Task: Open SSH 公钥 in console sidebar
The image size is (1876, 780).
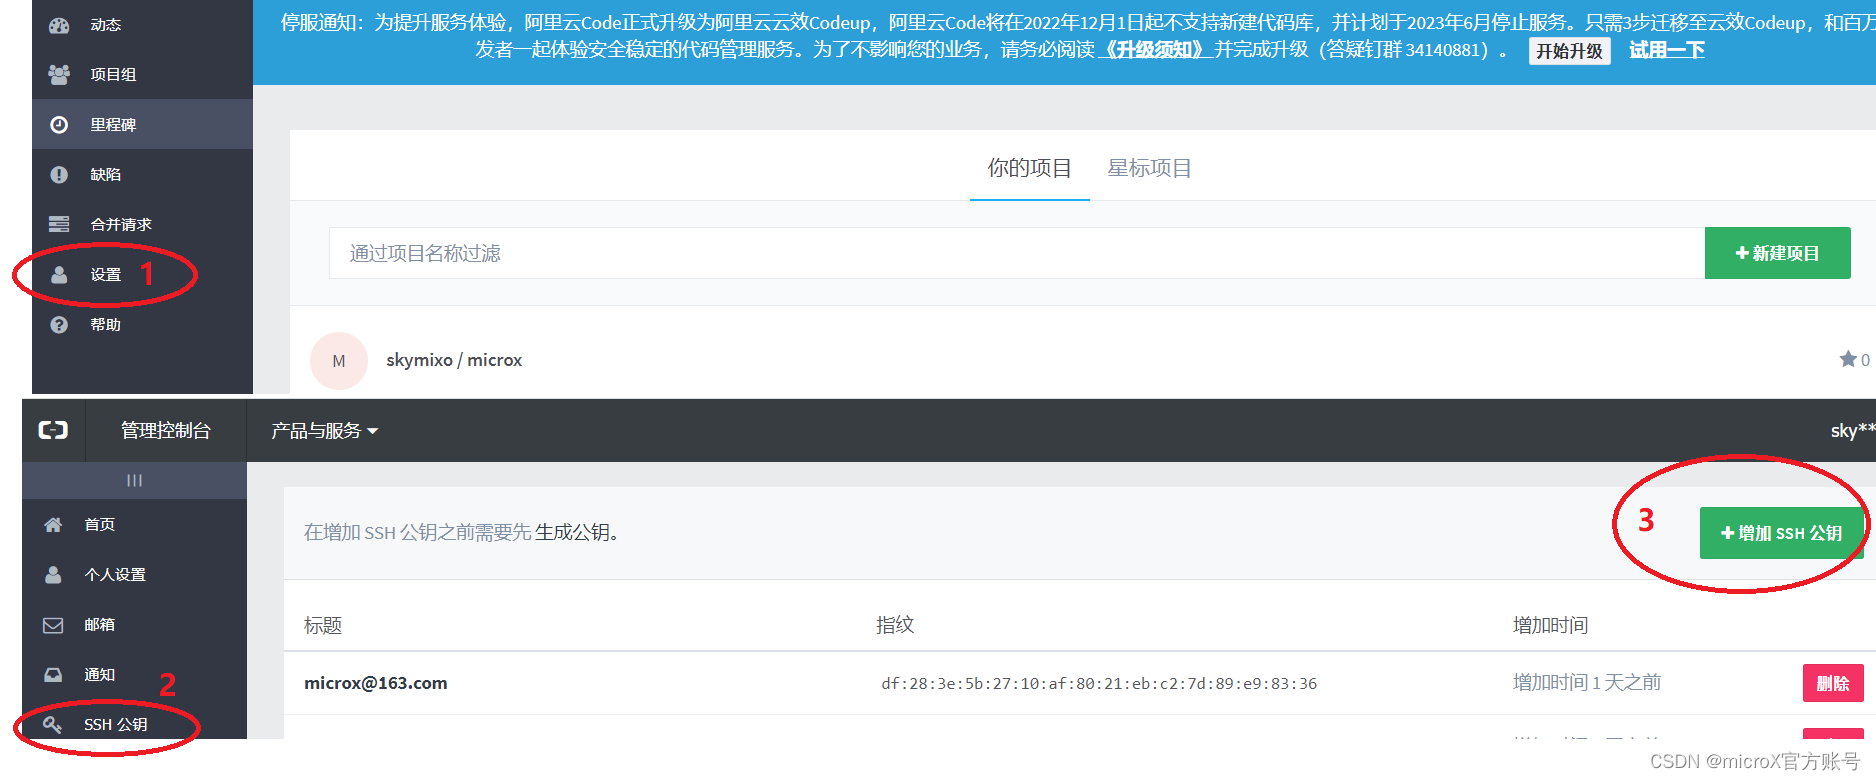Action: click(115, 724)
